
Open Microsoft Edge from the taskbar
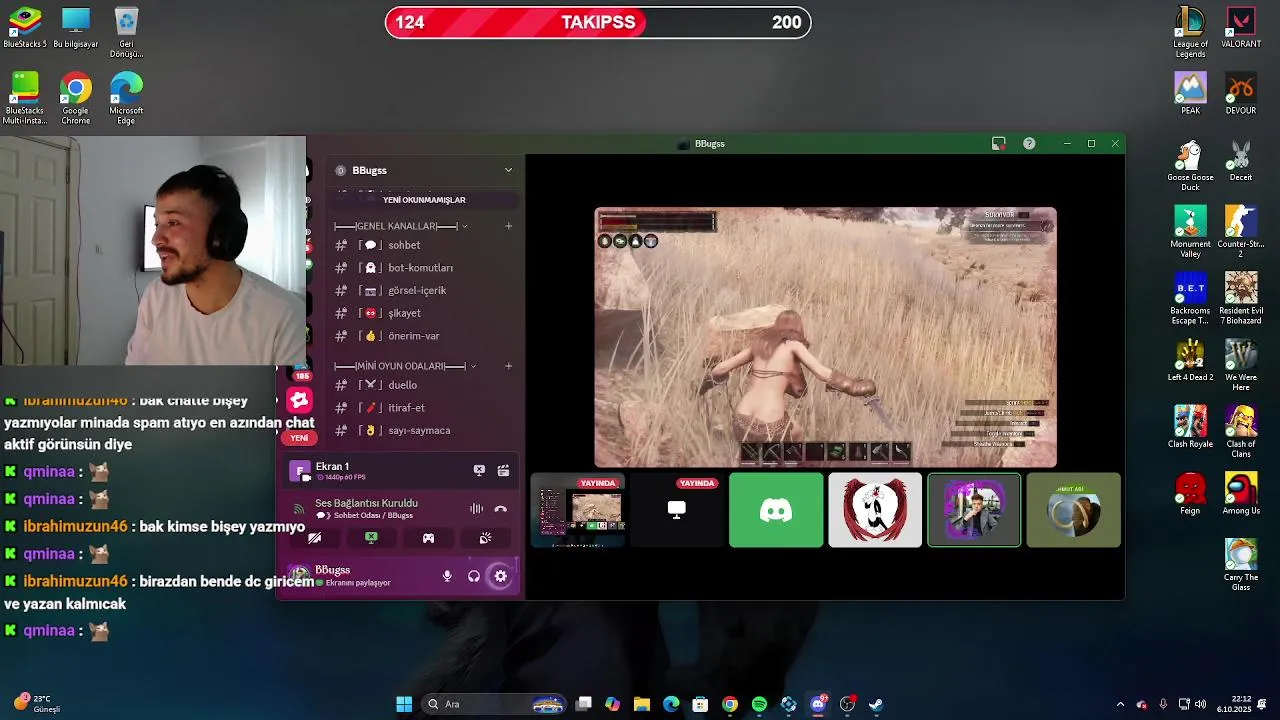671,704
